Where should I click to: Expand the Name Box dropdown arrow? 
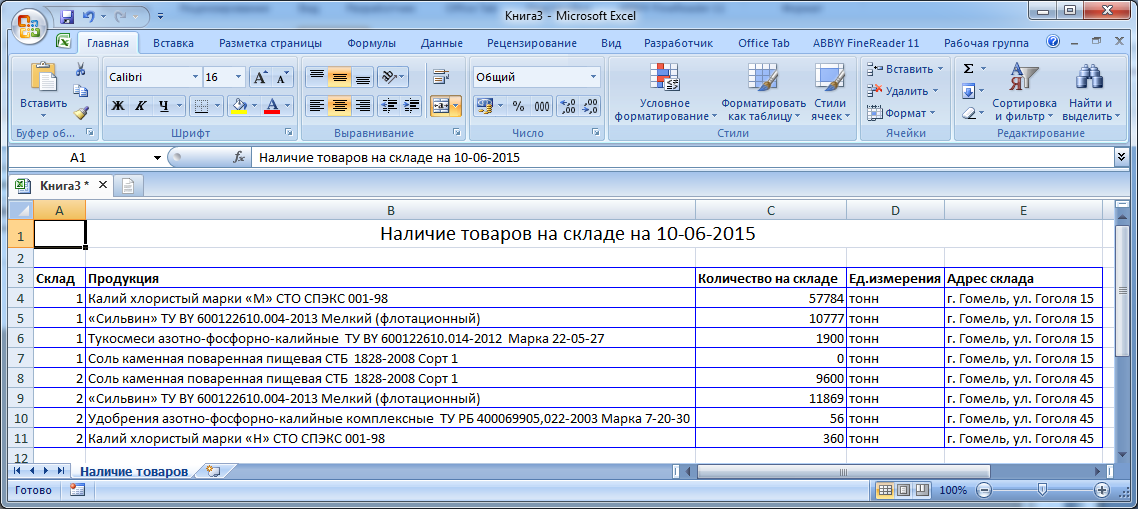[157, 158]
